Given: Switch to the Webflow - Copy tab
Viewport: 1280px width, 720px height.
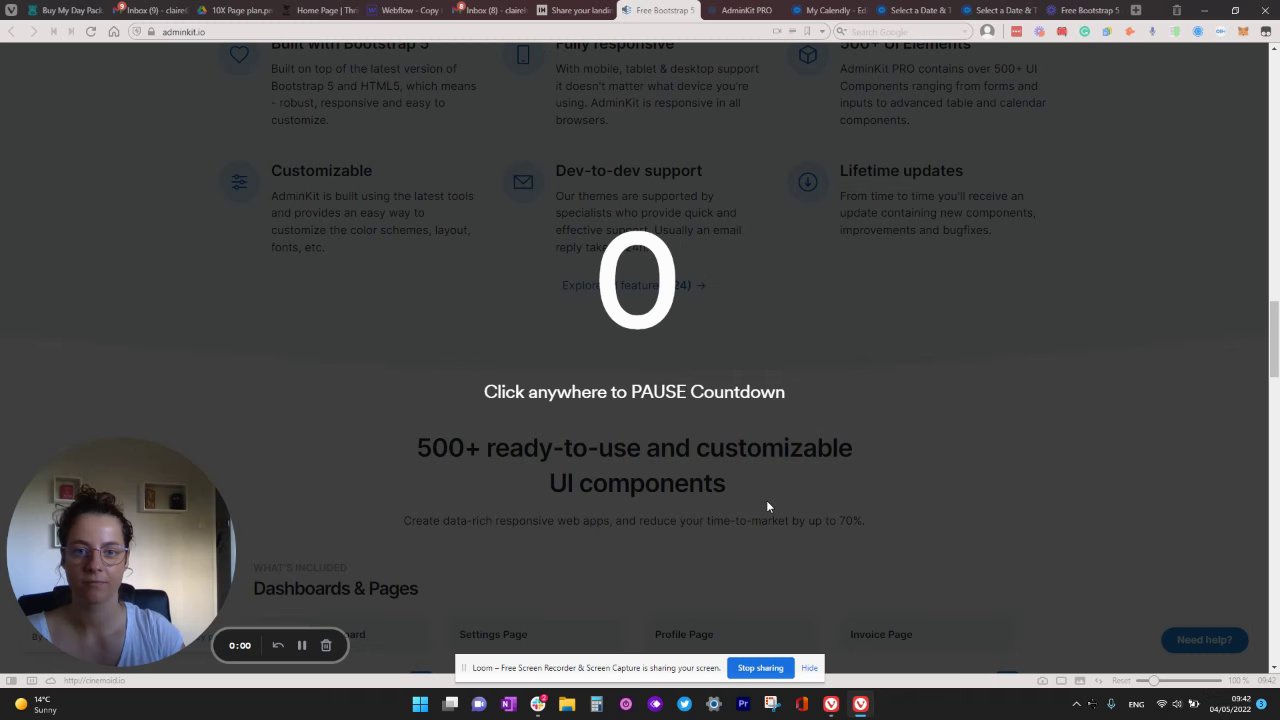Looking at the screenshot, I should (x=405, y=10).
